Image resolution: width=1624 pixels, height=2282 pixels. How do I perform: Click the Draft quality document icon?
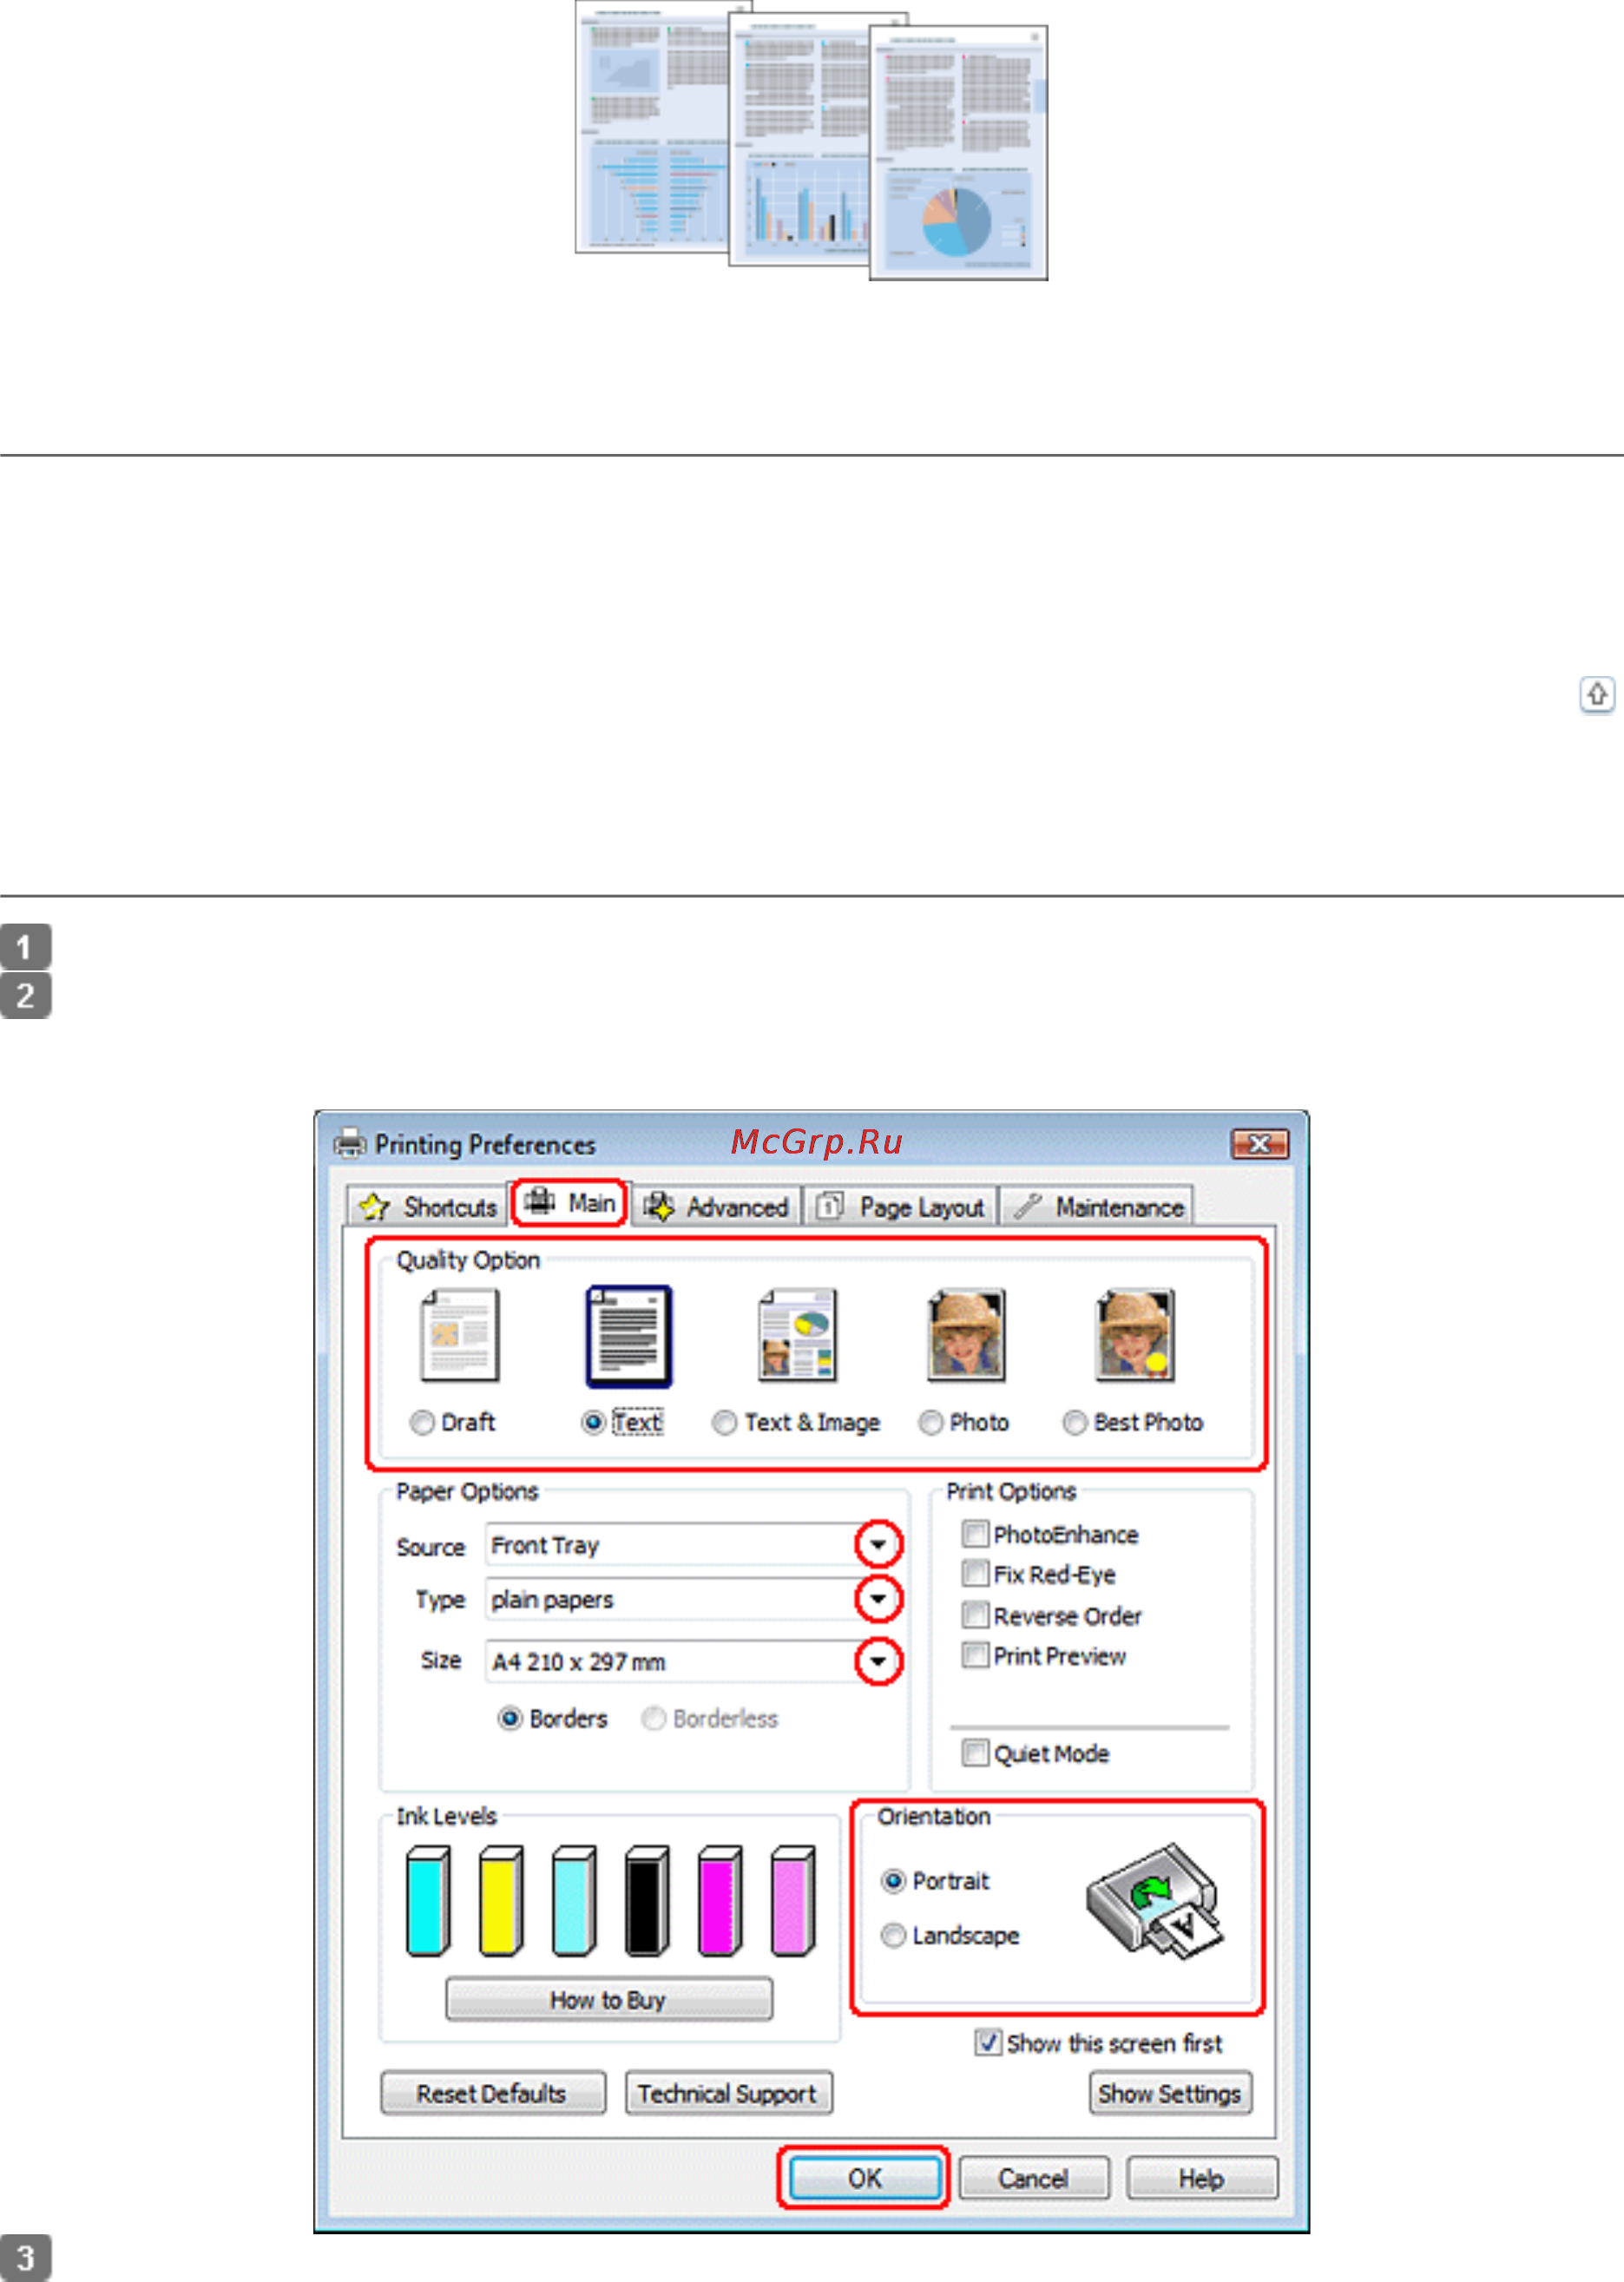click(x=460, y=1335)
